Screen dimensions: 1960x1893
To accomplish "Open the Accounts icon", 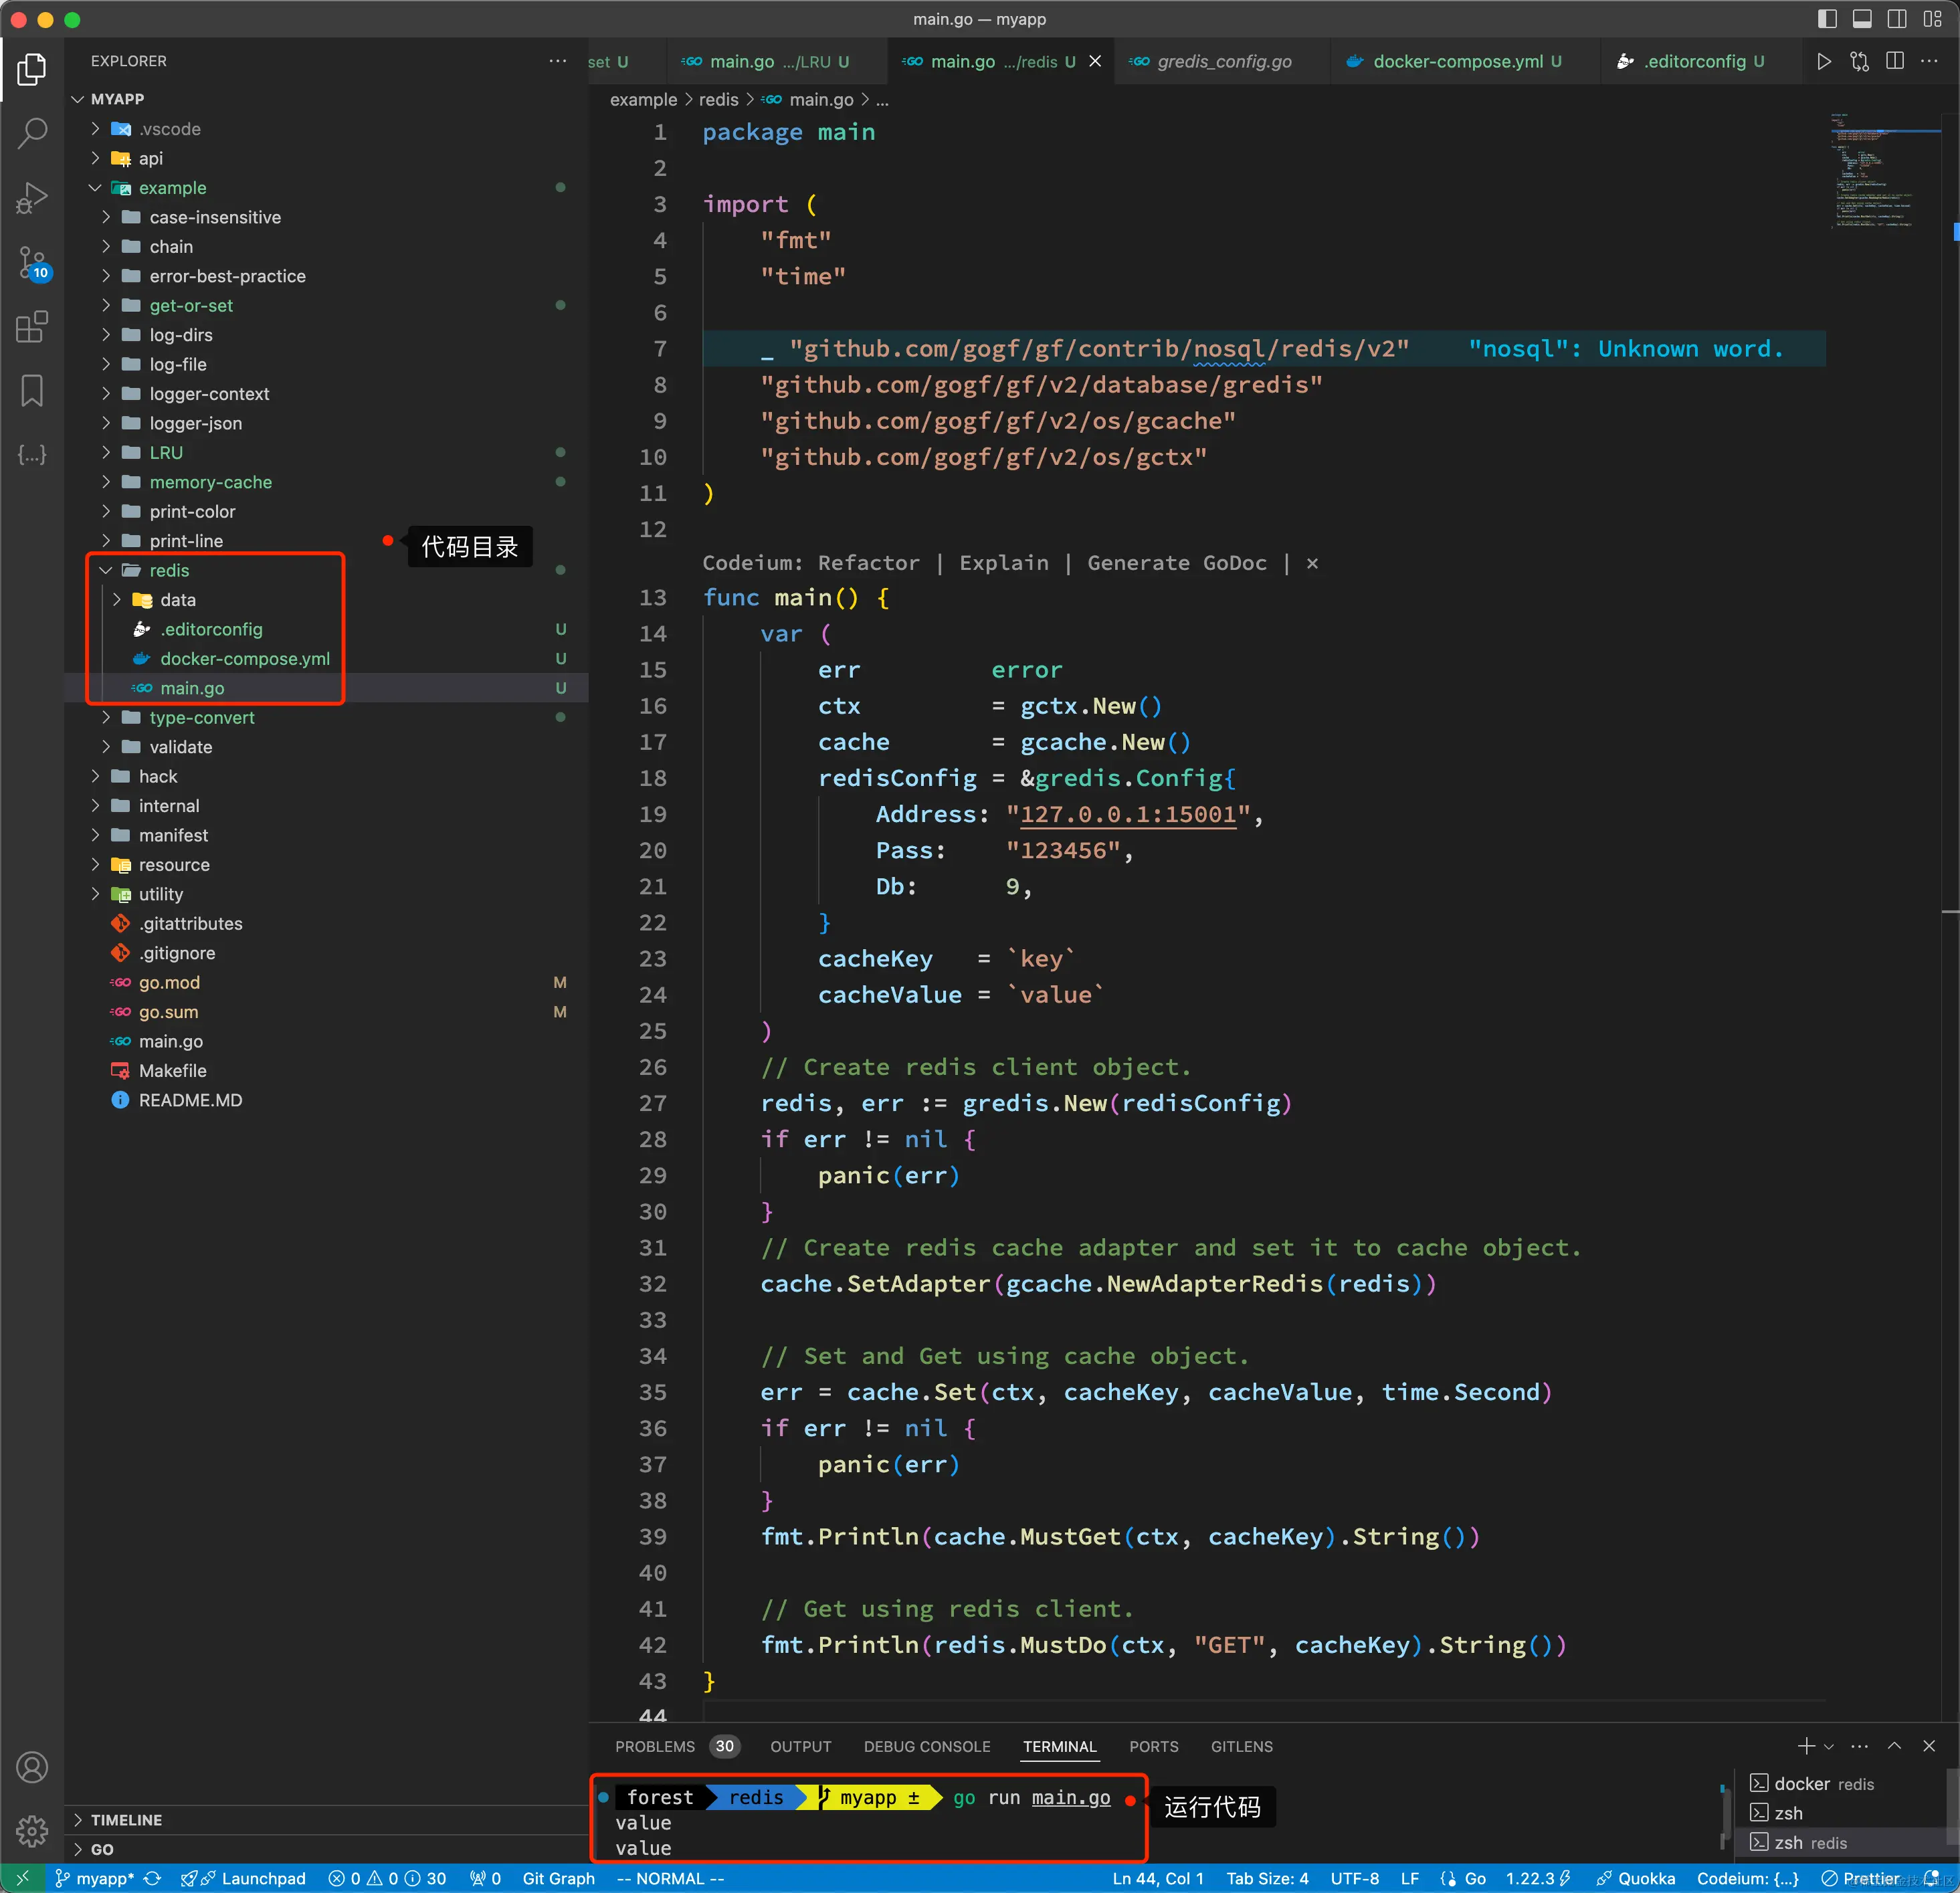I will (x=32, y=1768).
